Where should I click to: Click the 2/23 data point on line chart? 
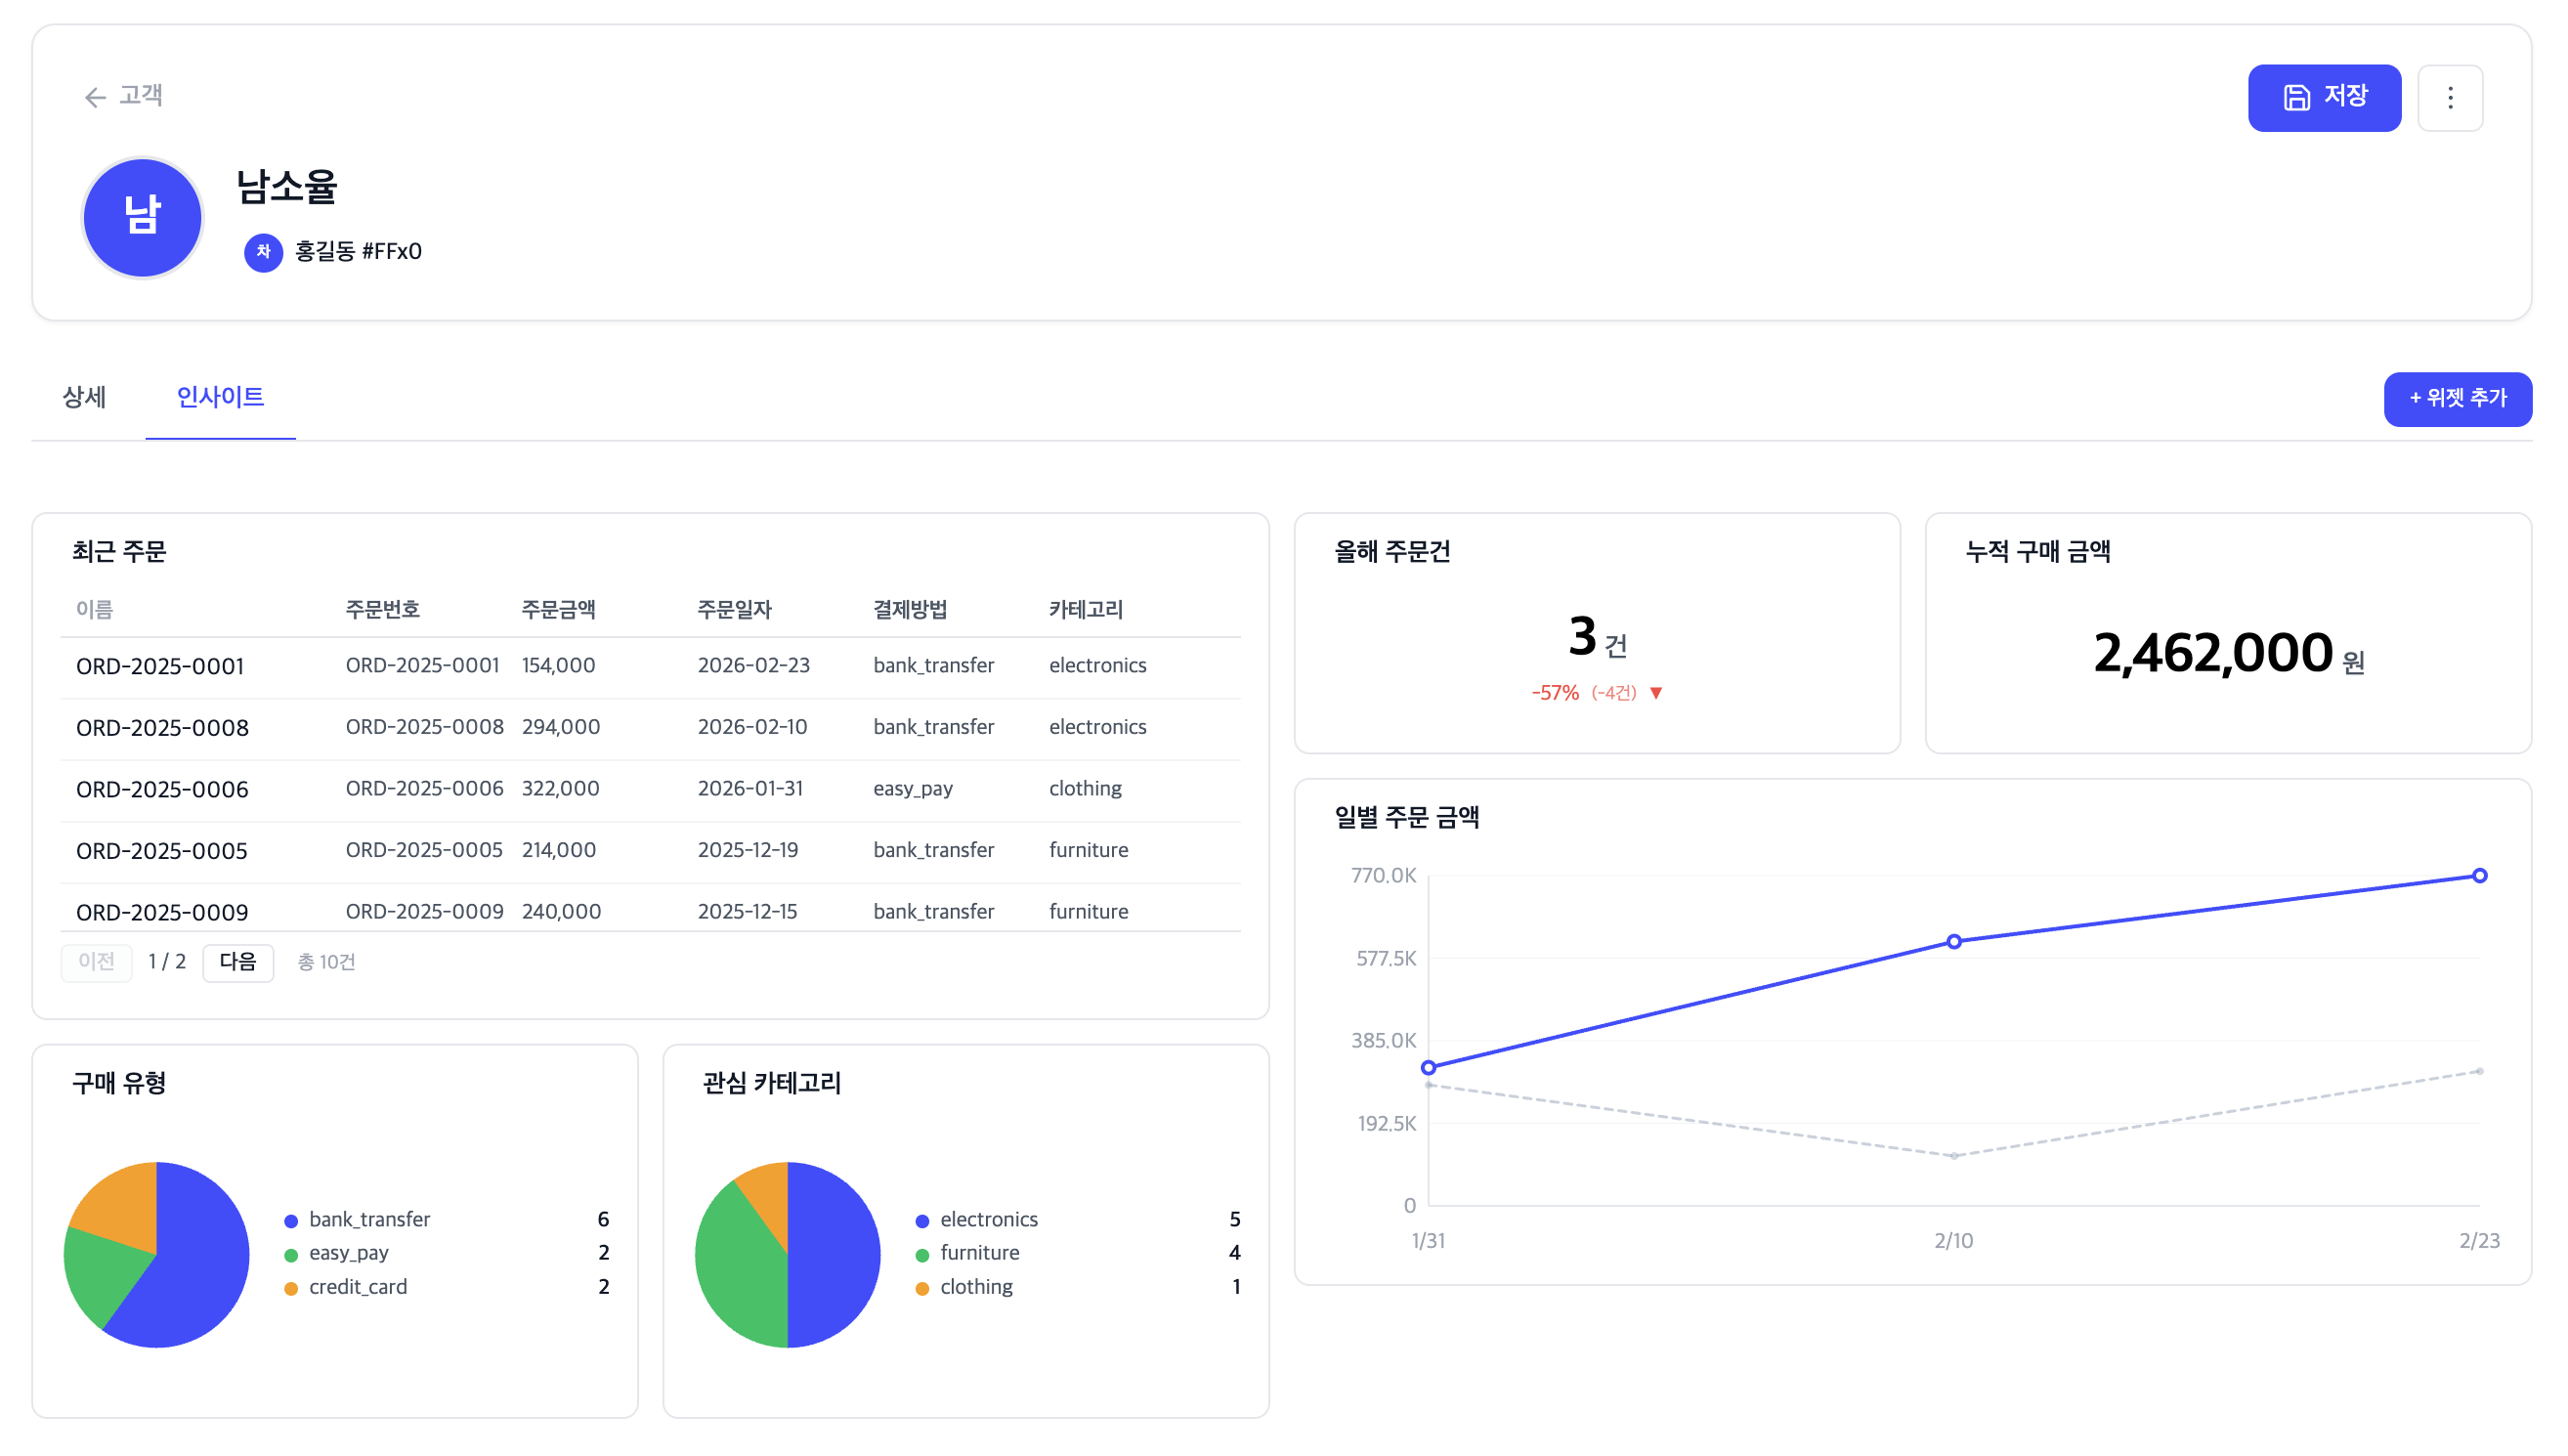2479,876
